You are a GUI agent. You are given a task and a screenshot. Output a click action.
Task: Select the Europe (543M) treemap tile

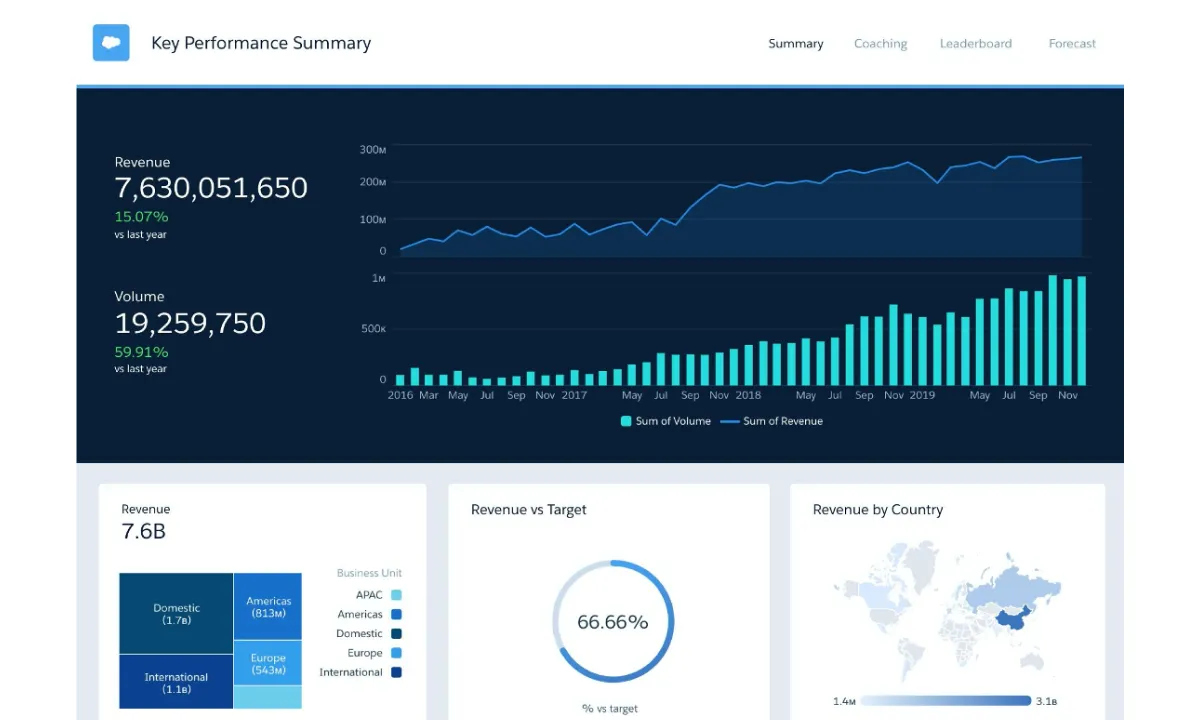[x=268, y=663]
